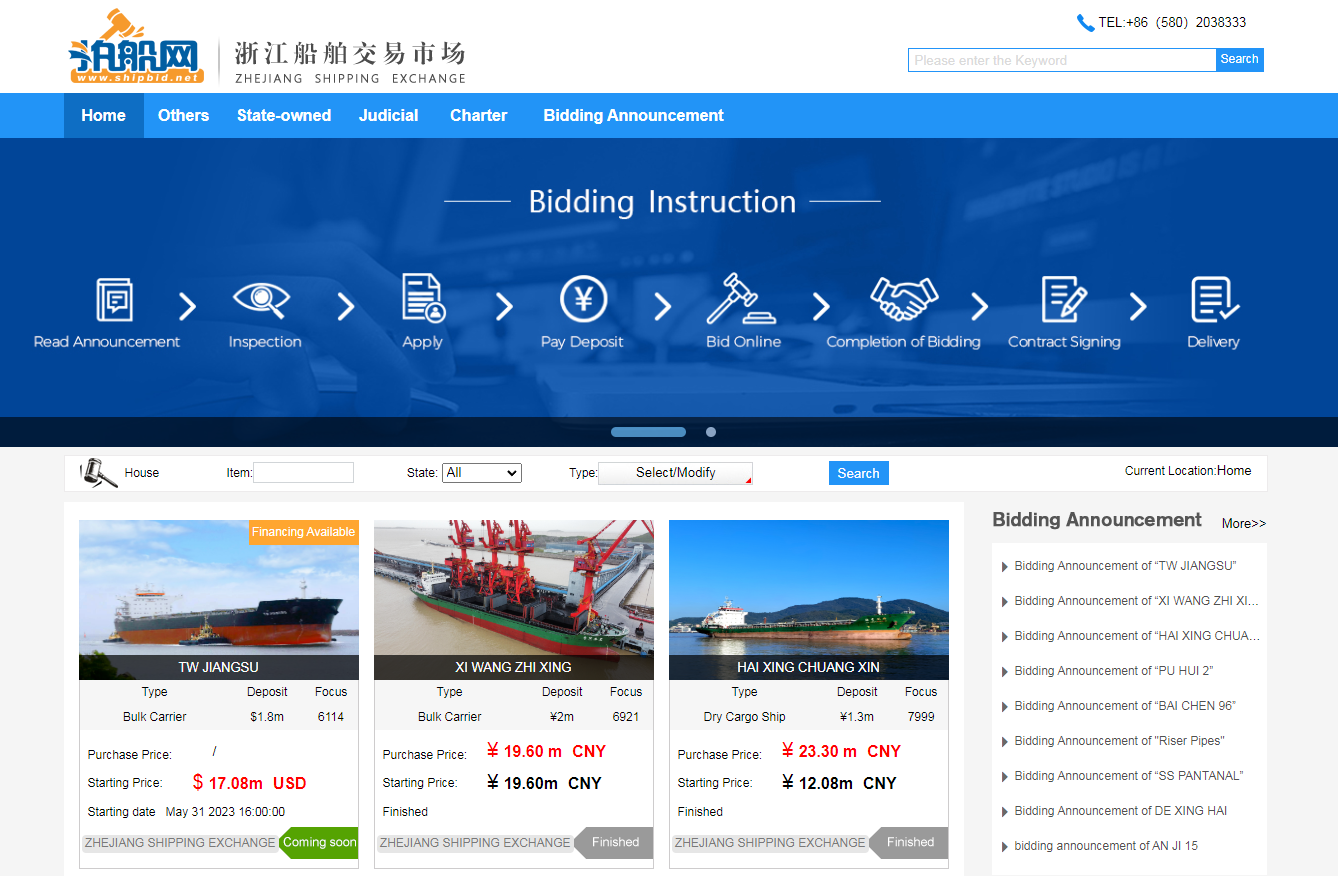Image resolution: width=1338 pixels, height=876 pixels.
Task: Open the More>> bidding announcements link
Action: [1243, 523]
